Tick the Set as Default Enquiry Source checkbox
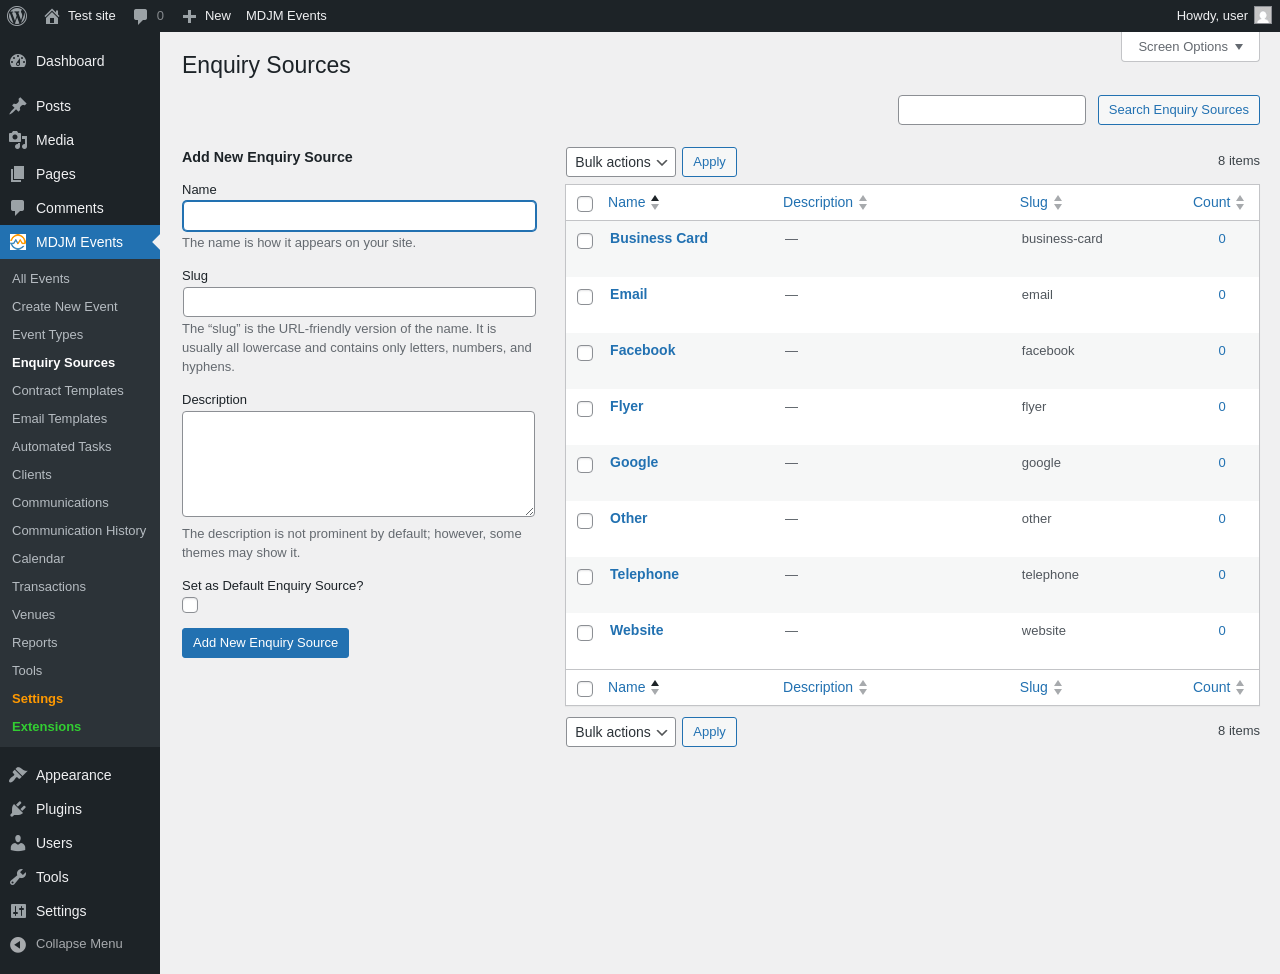The width and height of the screenshot is (1280, 974). click(190, 605)
